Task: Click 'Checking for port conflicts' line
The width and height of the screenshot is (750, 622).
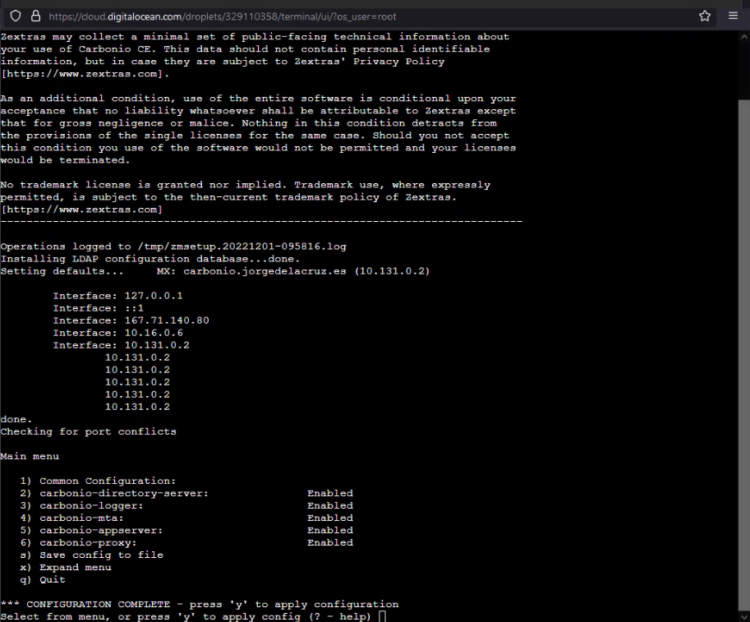Action: (88, 432)
